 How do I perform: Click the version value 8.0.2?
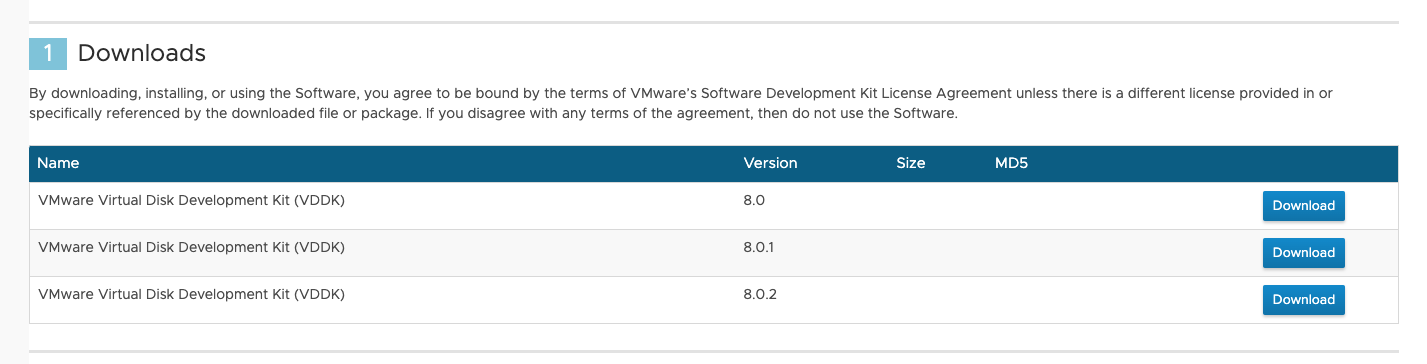coord(761,294)
